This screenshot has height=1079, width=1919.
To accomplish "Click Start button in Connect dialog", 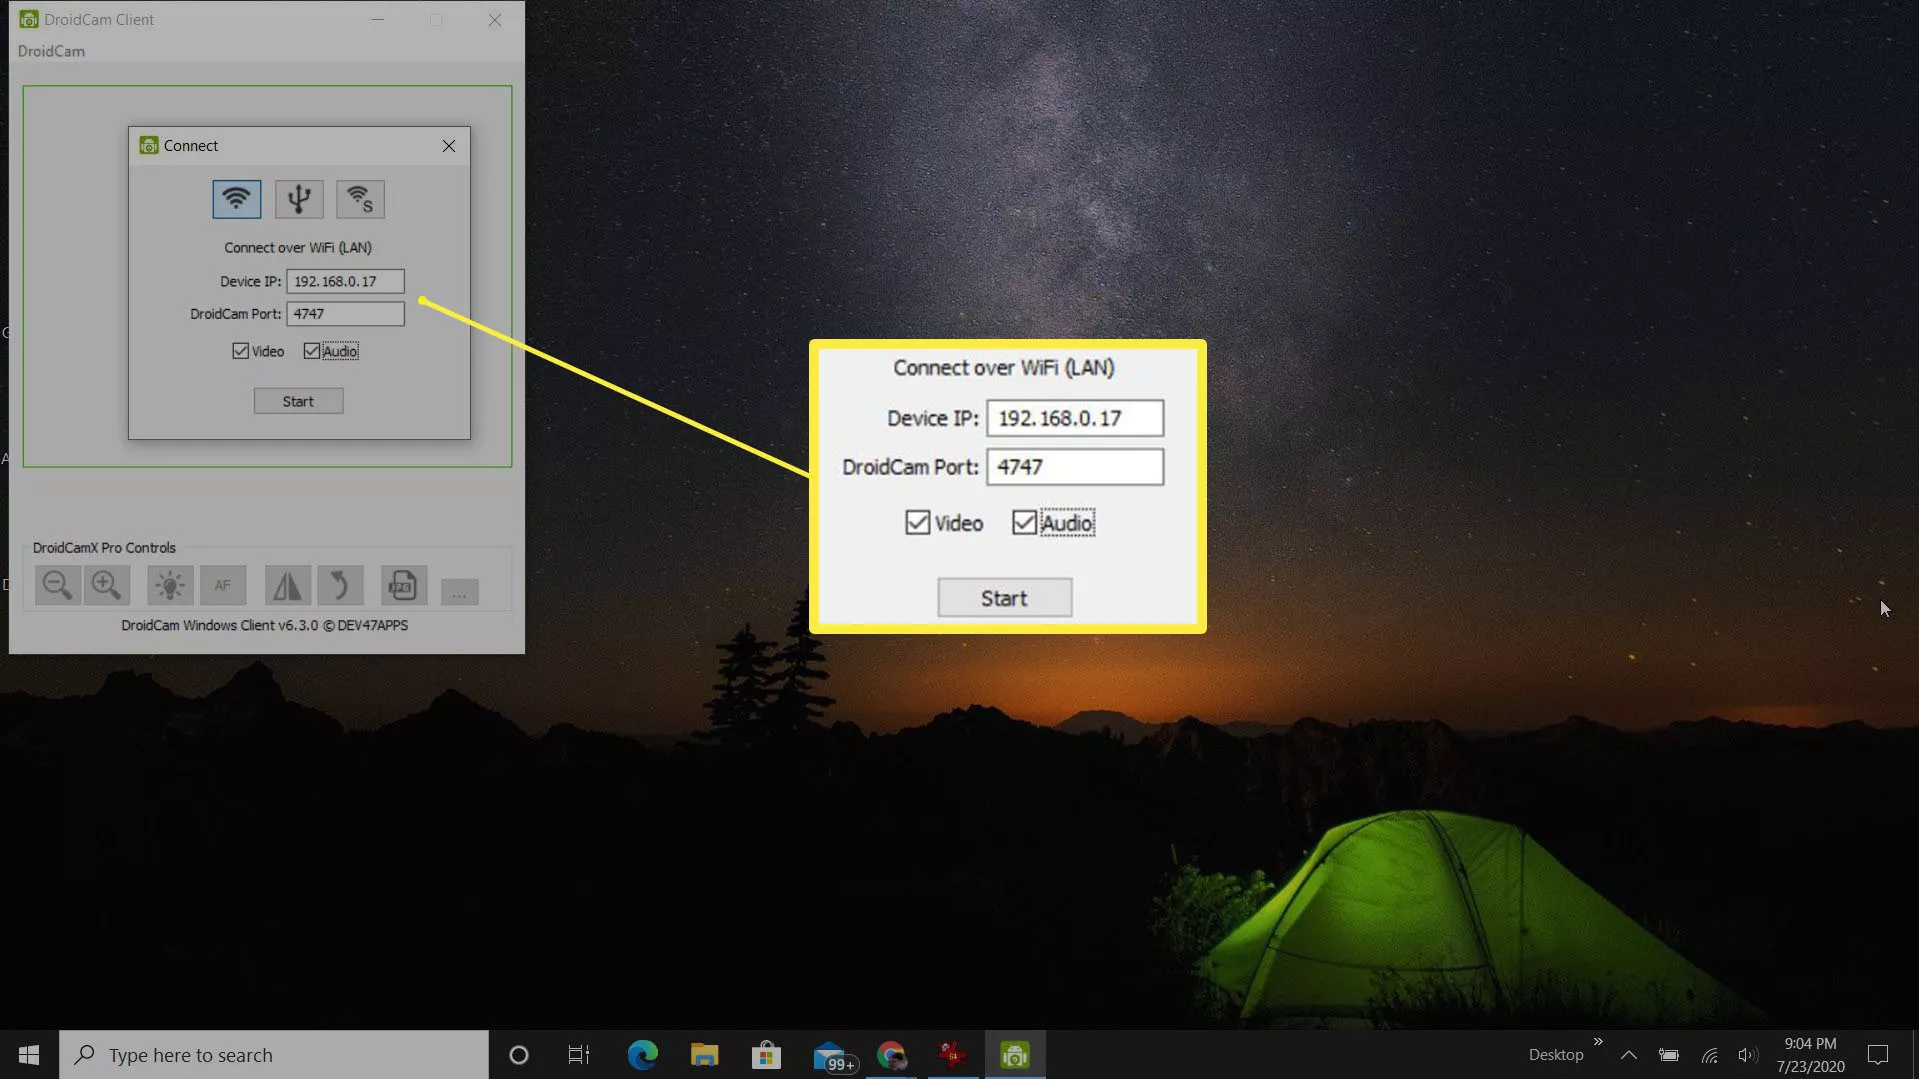I will pos(298,401).
